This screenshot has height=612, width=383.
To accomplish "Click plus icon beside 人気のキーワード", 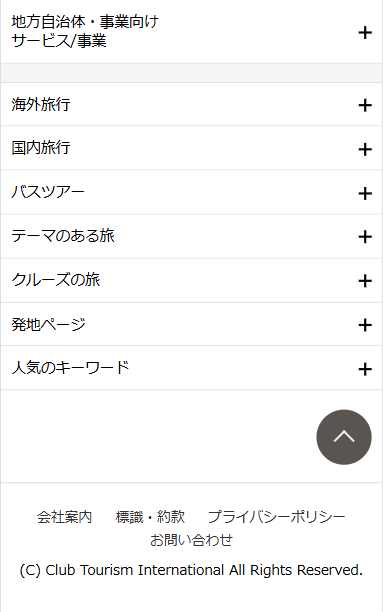I will click(365, 369).
